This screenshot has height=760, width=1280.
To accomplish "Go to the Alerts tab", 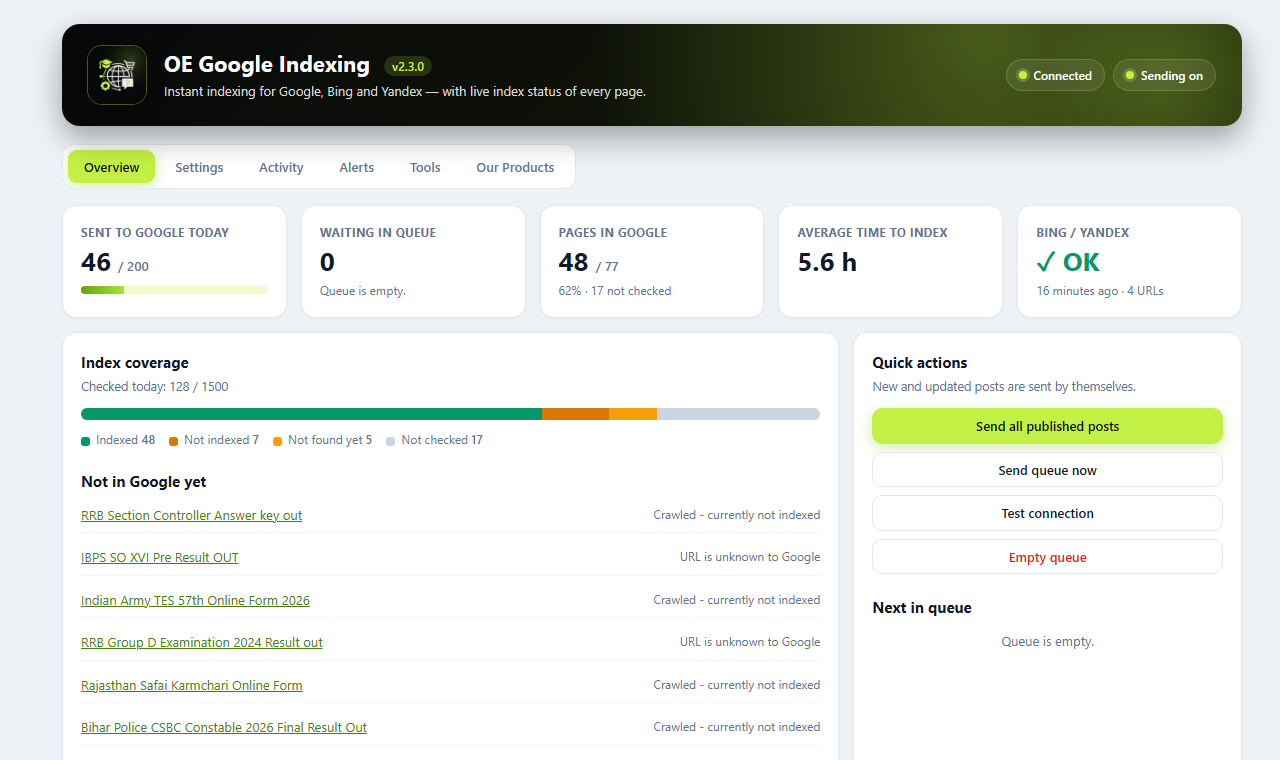I will click(x=356, y=167).
